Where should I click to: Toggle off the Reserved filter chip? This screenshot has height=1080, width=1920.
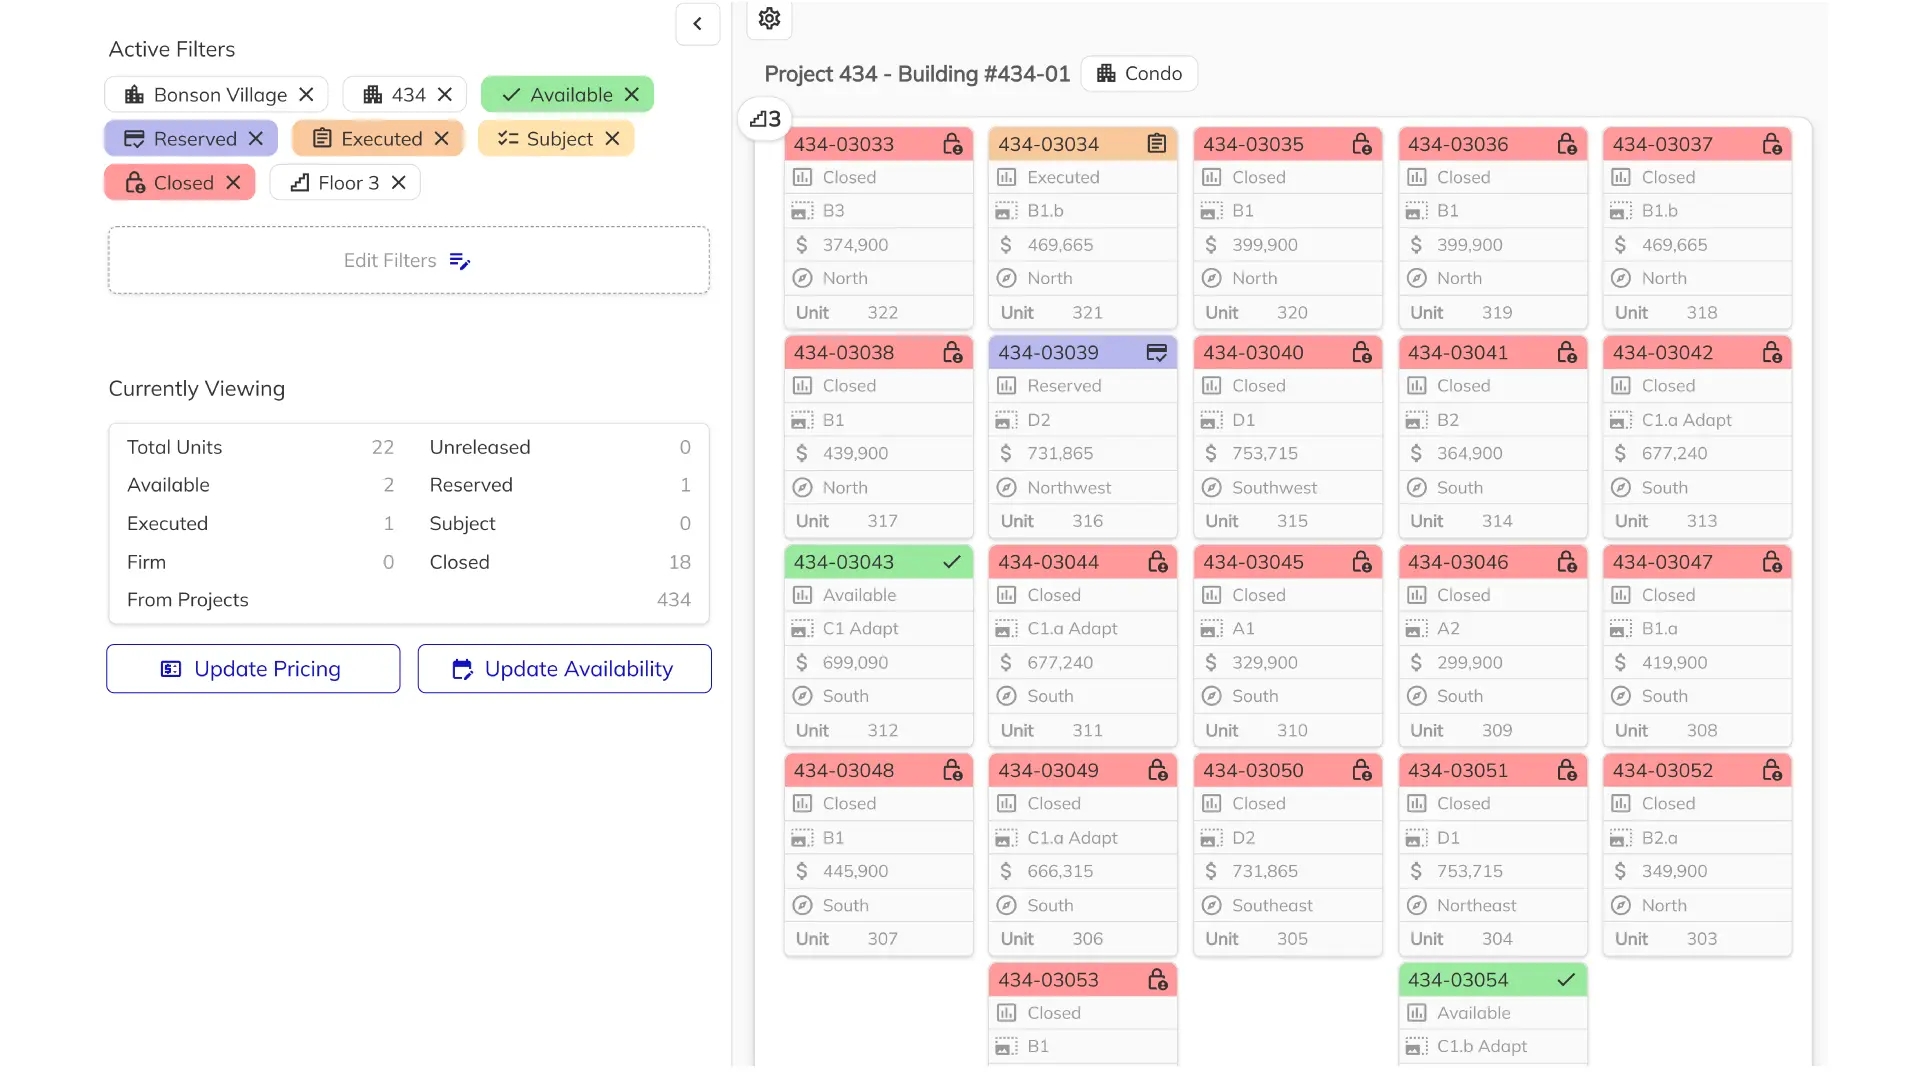click(256, 139)
